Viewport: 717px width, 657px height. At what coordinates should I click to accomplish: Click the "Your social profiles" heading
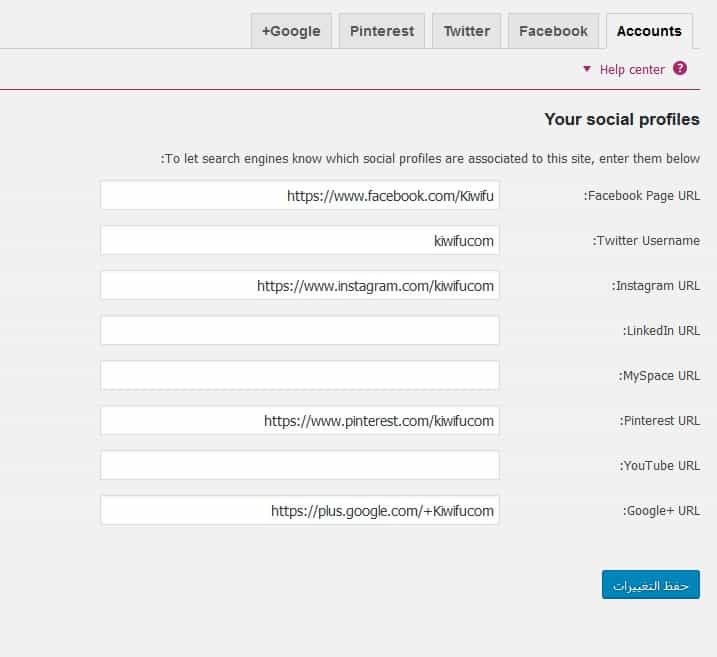[621, 119]
